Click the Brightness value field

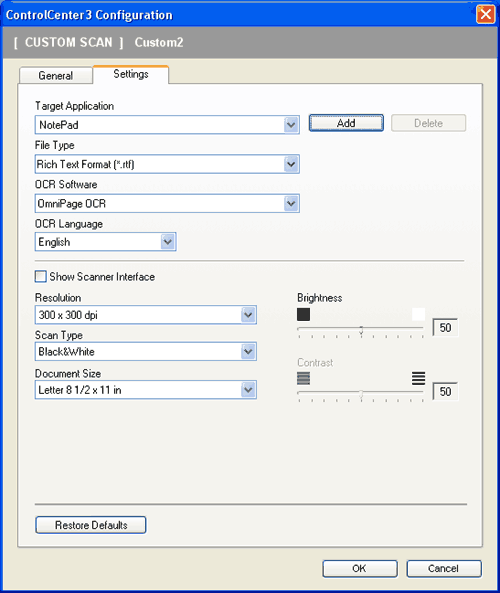[445, 328]
